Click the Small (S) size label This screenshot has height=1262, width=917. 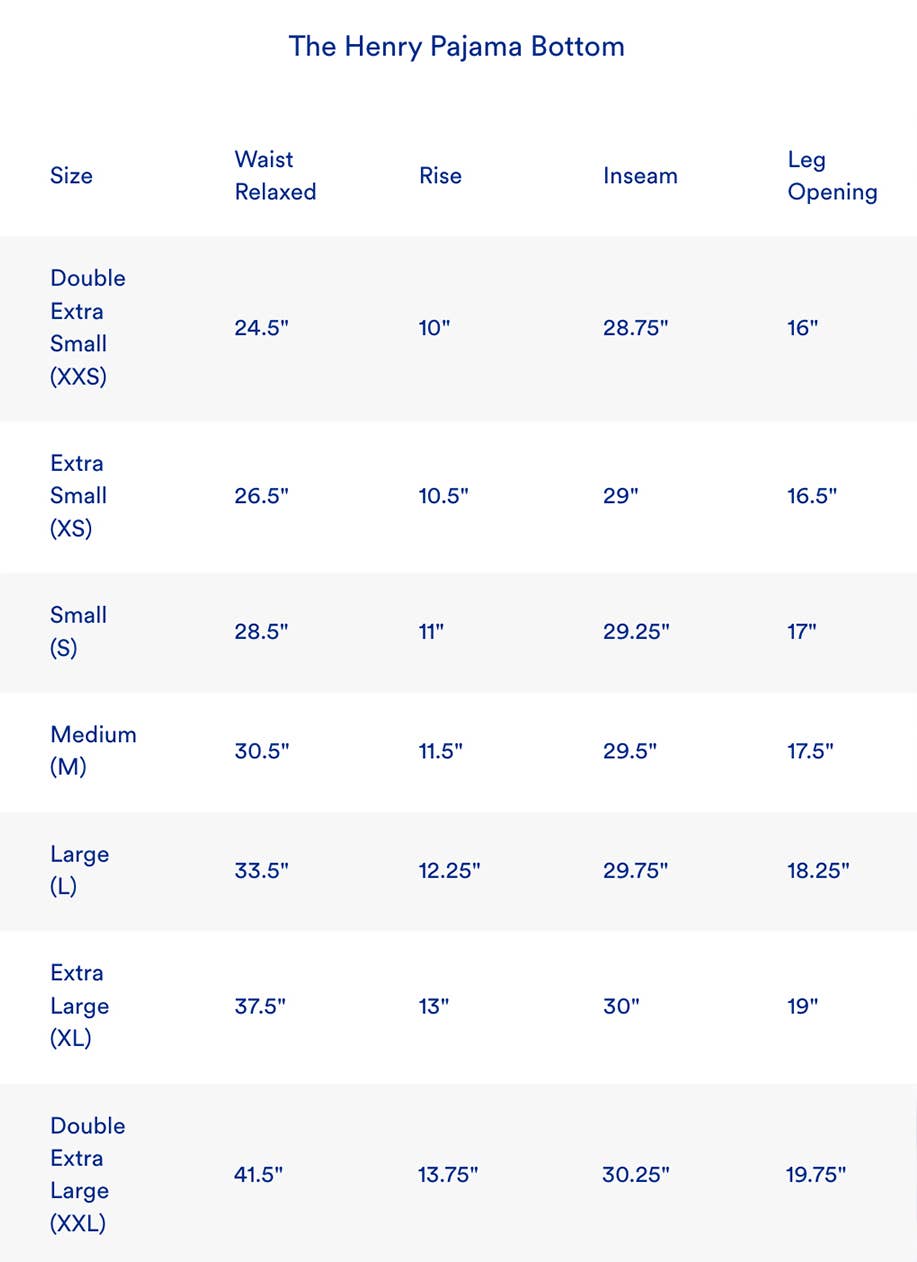(x=78, y=631)
